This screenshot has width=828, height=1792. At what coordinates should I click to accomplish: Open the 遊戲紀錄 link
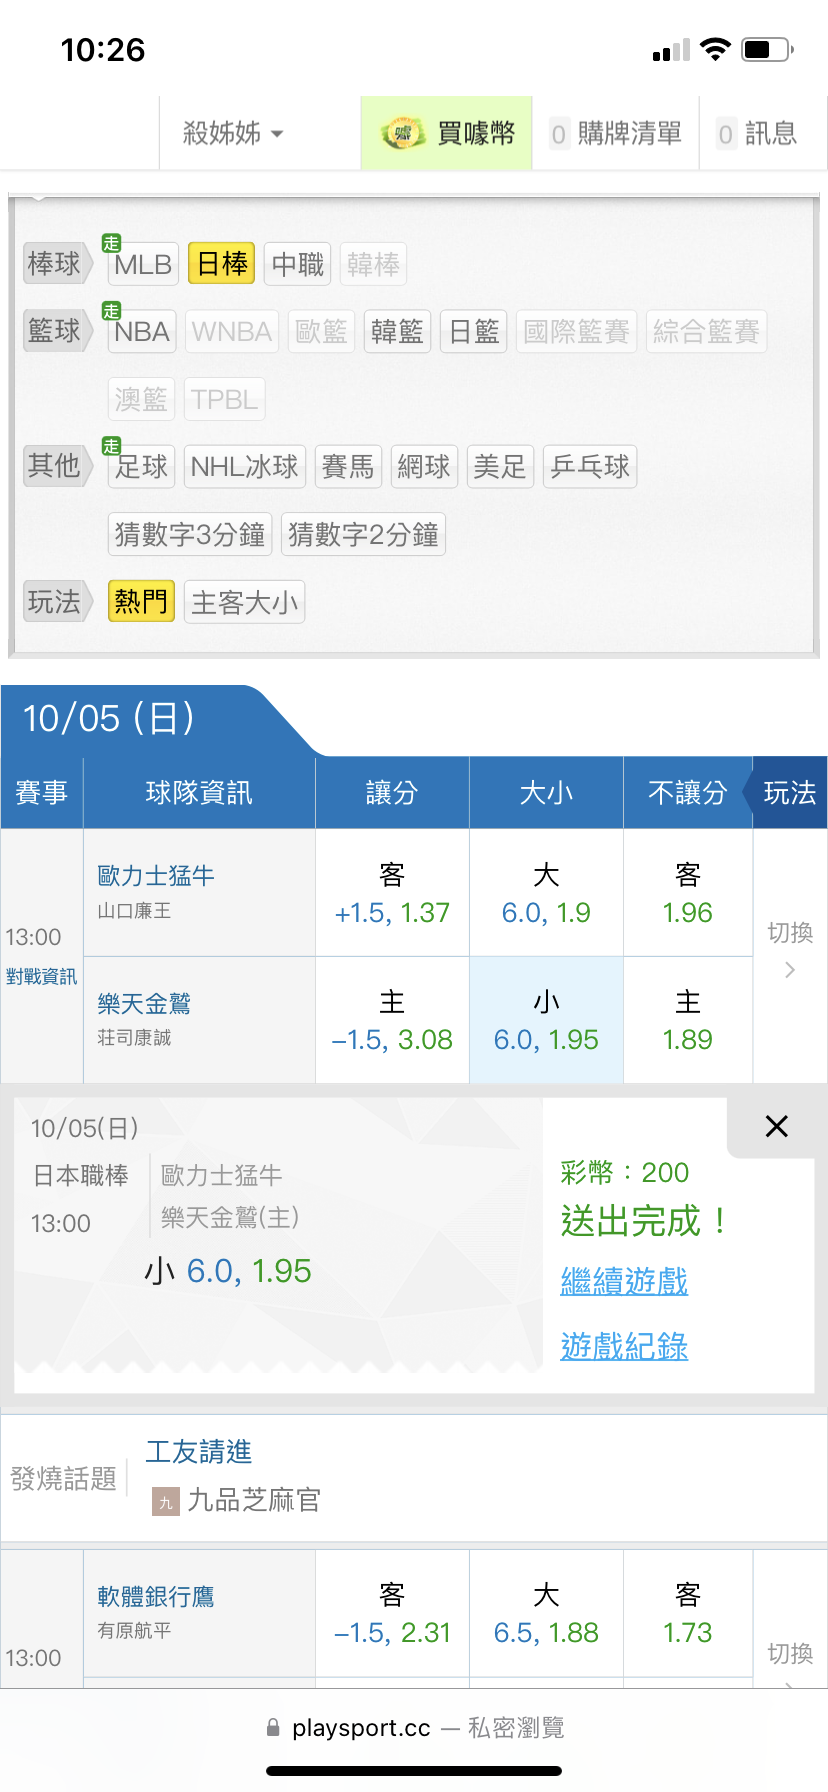pos(624,1346)
